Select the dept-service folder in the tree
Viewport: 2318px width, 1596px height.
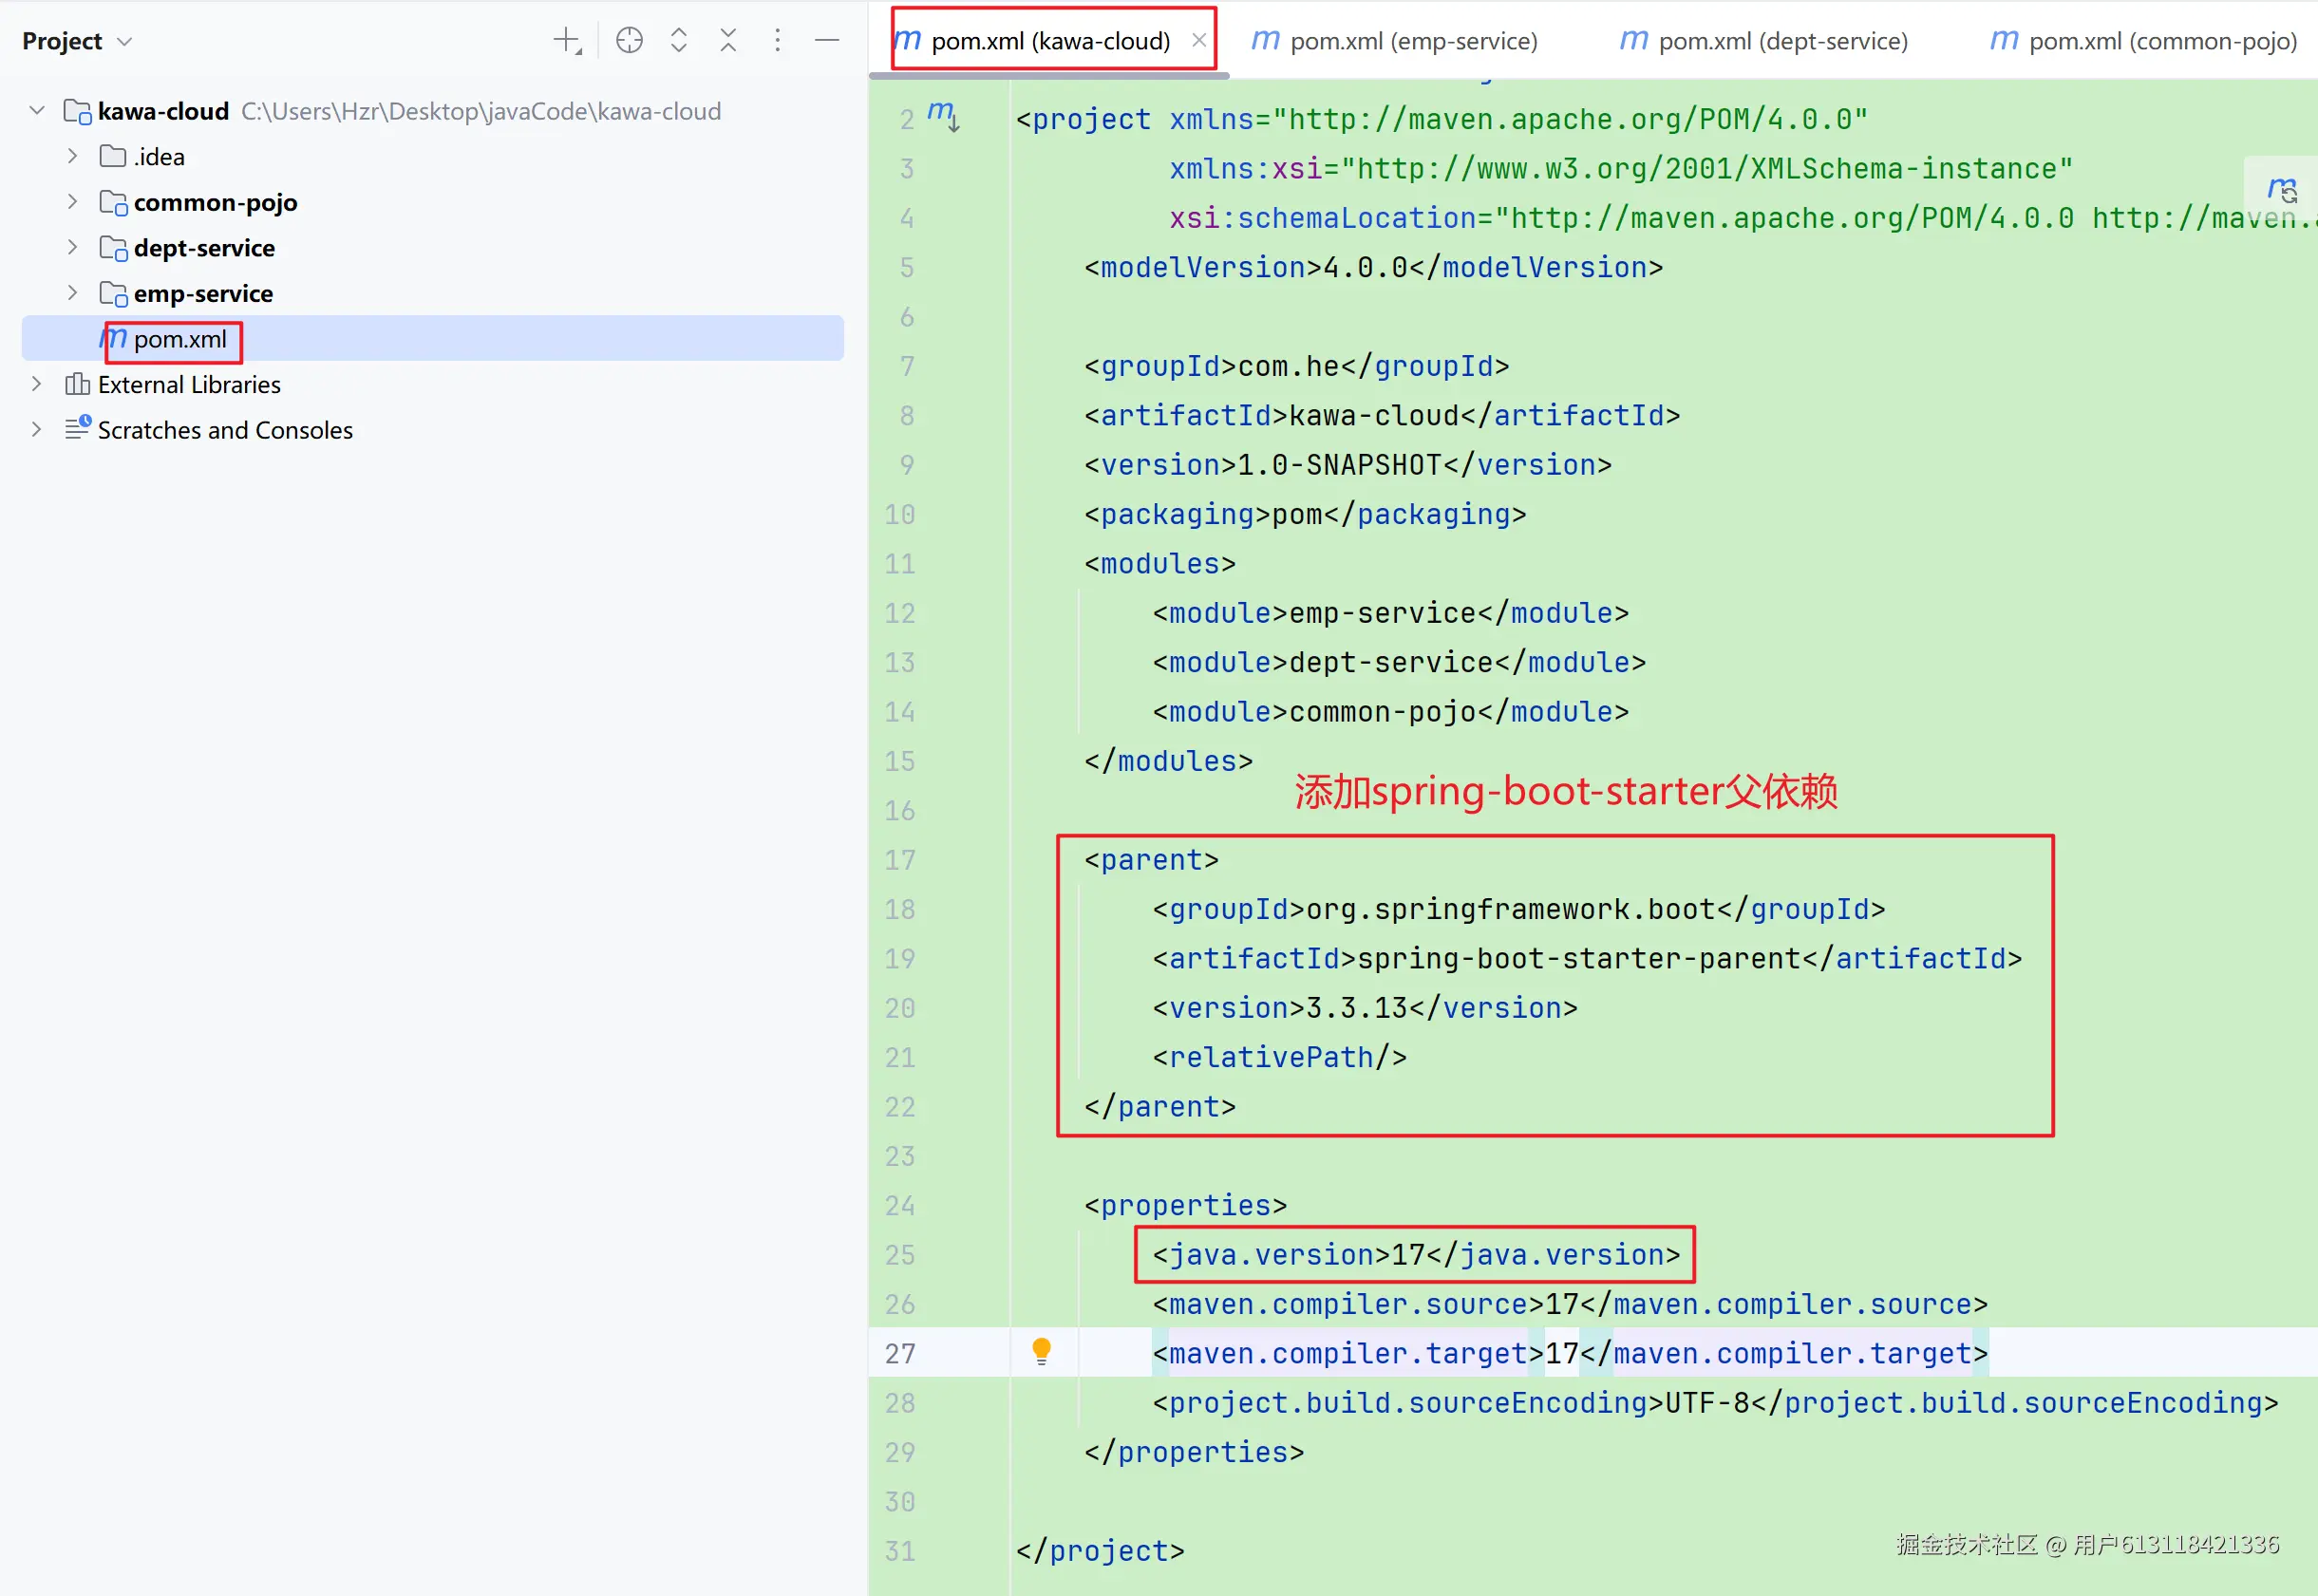[x=204, y=248]
